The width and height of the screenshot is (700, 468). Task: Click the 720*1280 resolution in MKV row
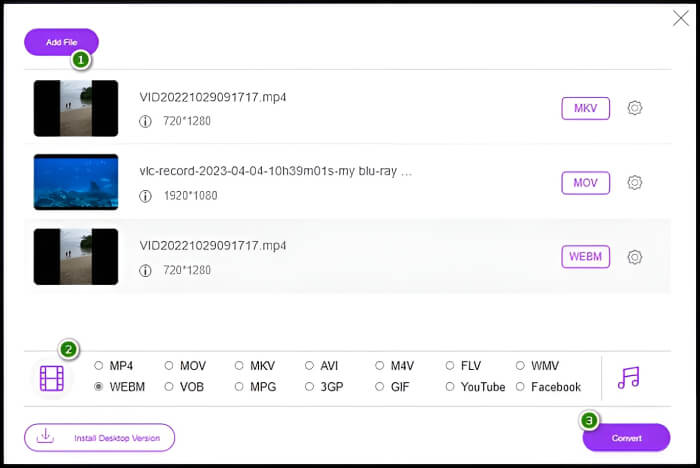tap(187, 121)
